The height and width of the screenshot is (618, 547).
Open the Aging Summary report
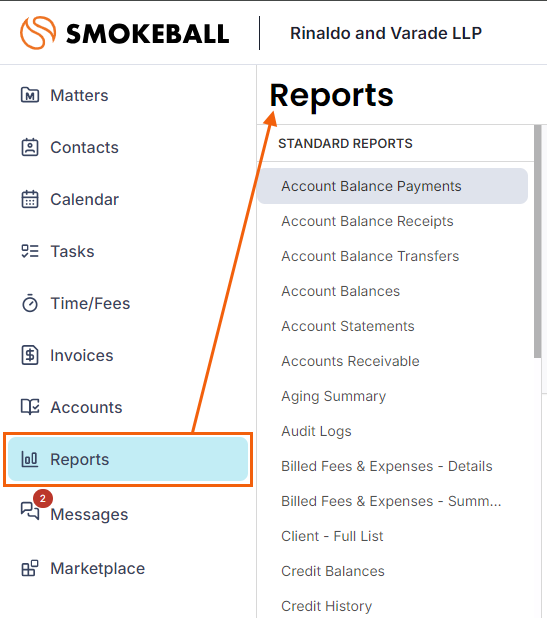pos(334,396)
